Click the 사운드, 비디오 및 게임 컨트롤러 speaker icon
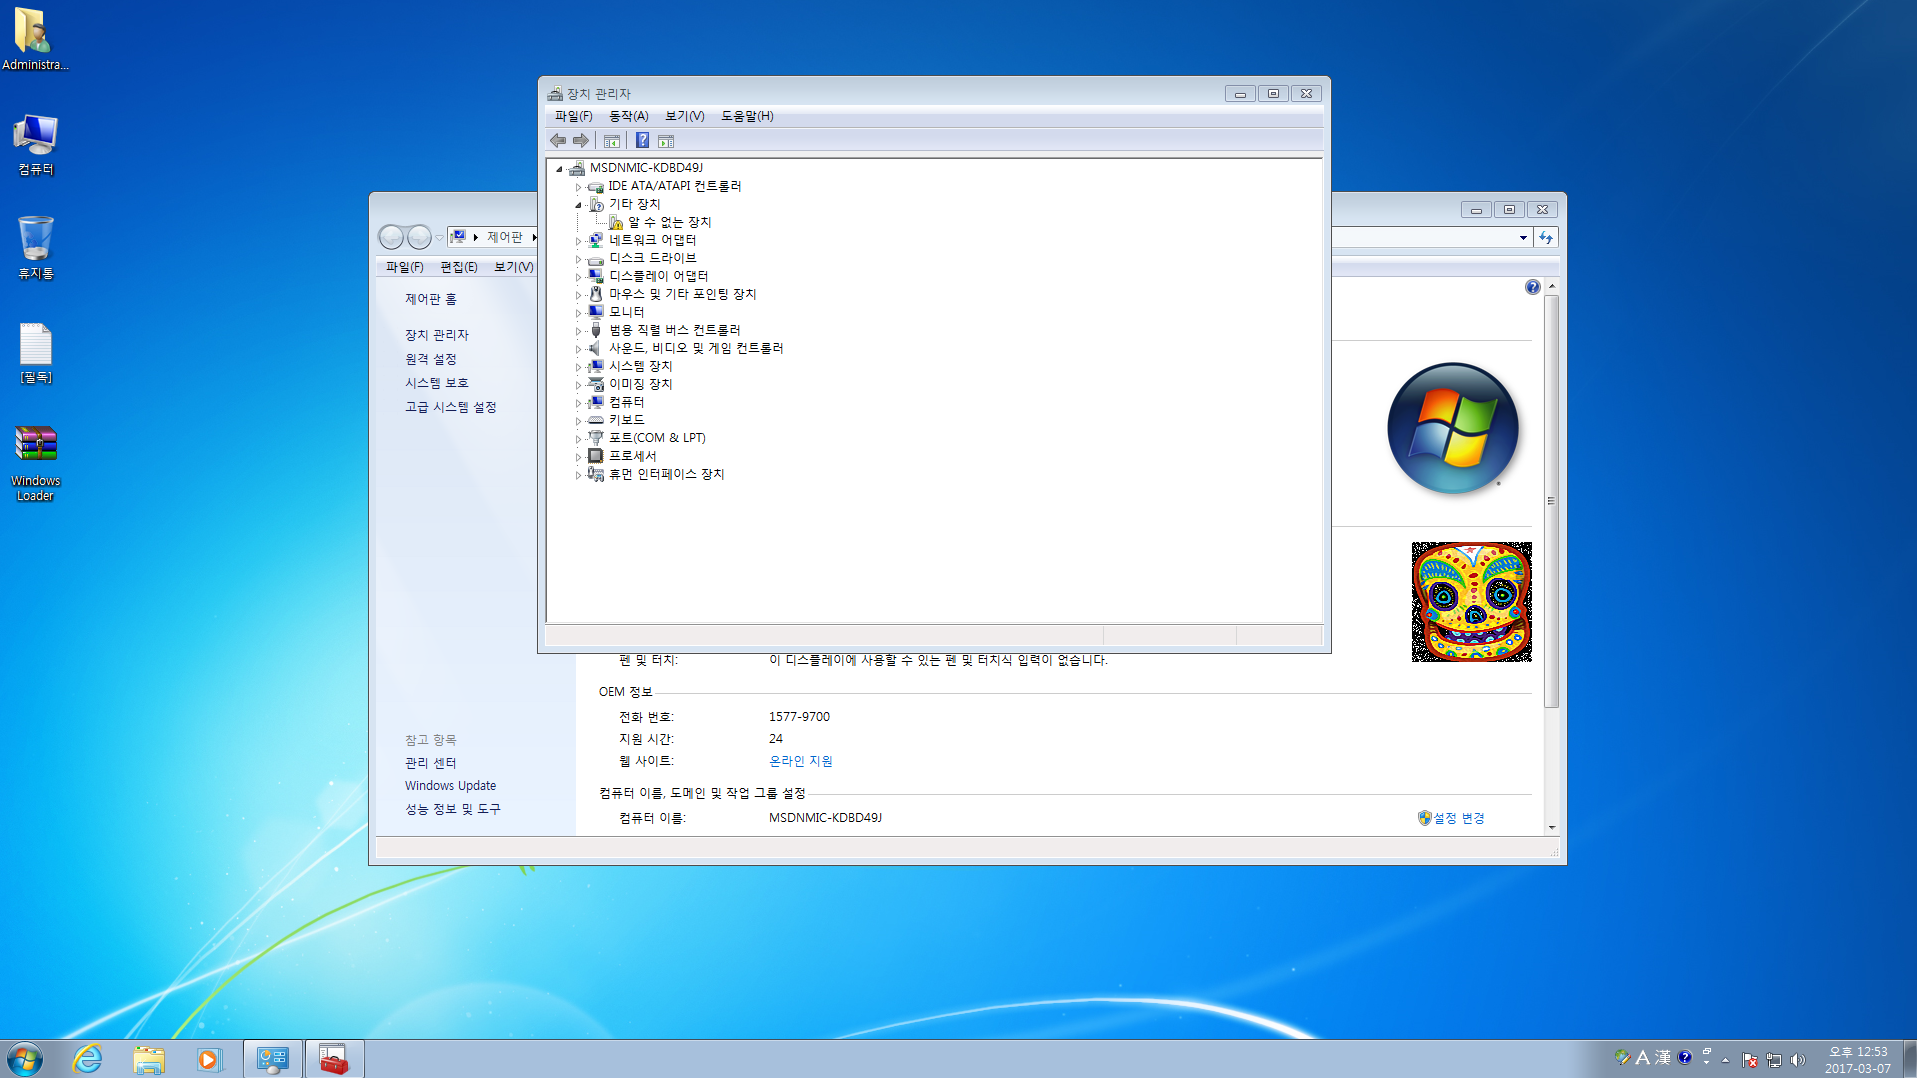 point(595,348)
